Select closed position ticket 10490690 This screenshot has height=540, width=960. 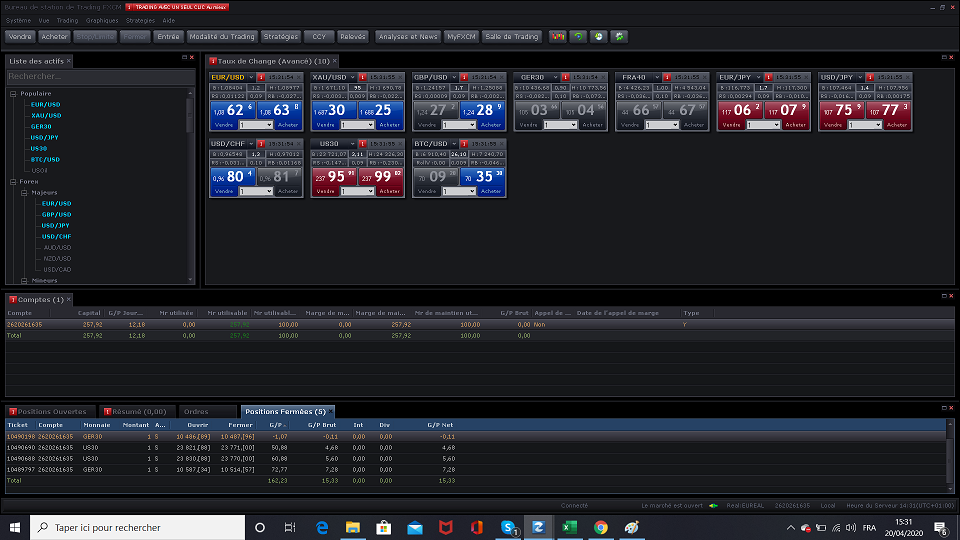[x=476, y=448]
